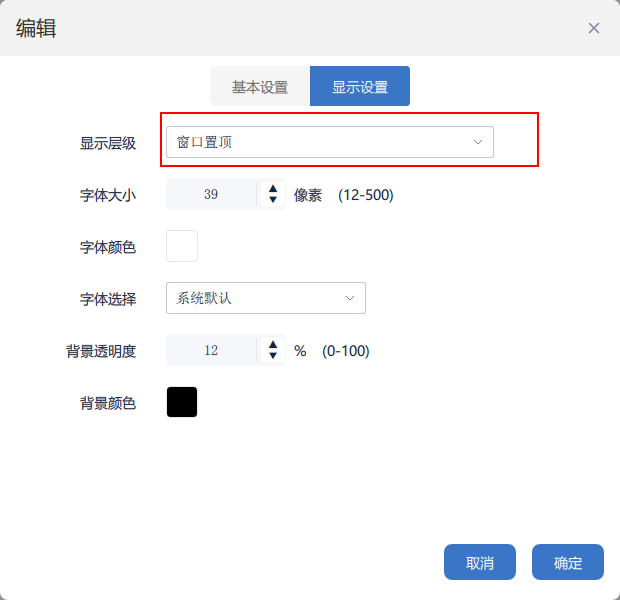Screen dimensions: 620x600
Task: Click the 背景透明度 percentage field
Action: 211,351
